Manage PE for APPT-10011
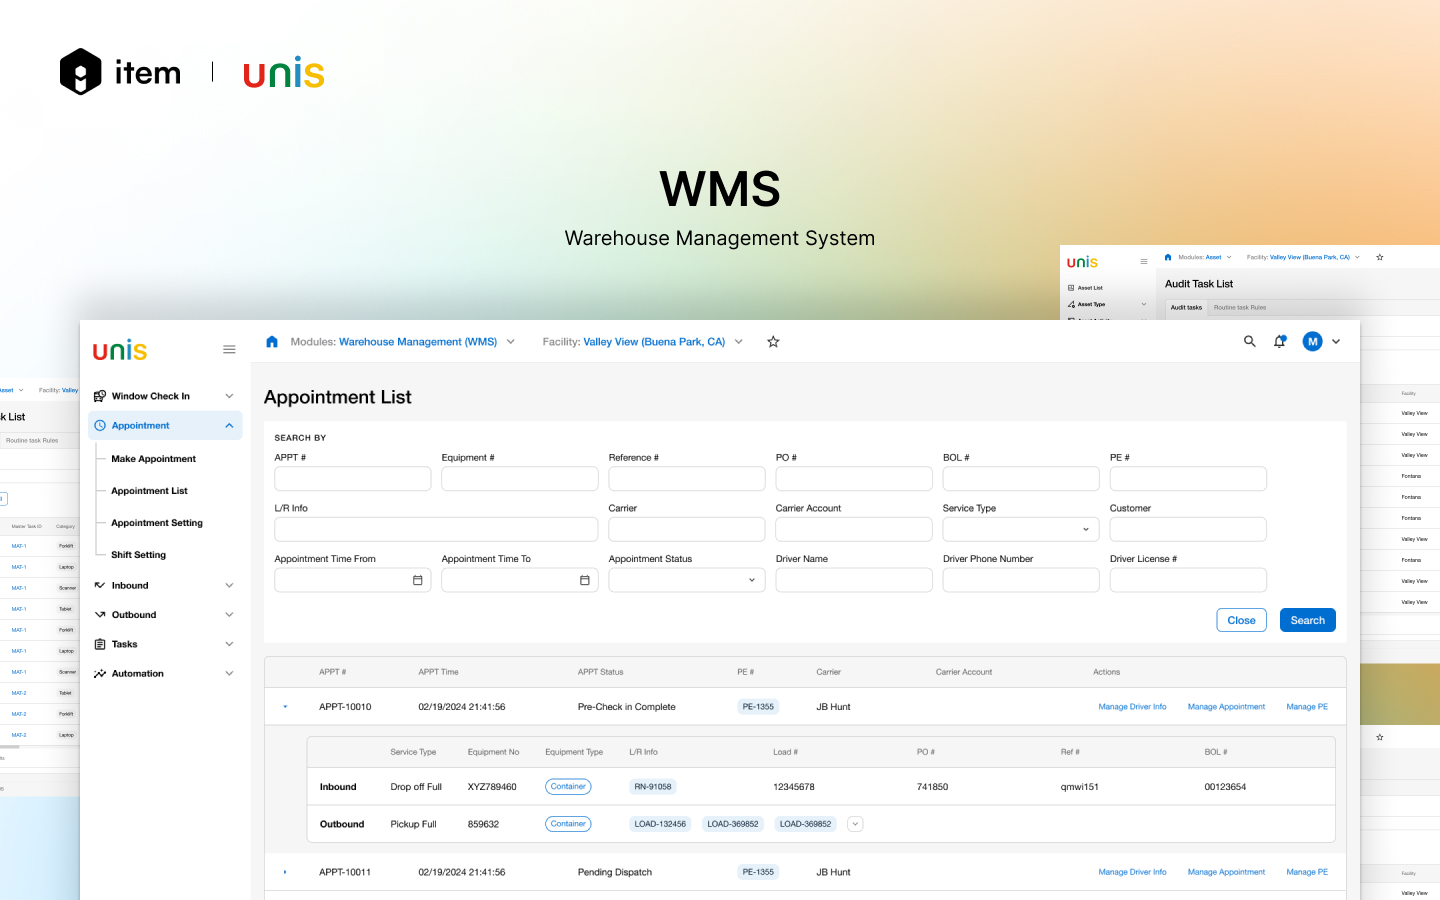 pyautogui.click(x=1307, y=872)
